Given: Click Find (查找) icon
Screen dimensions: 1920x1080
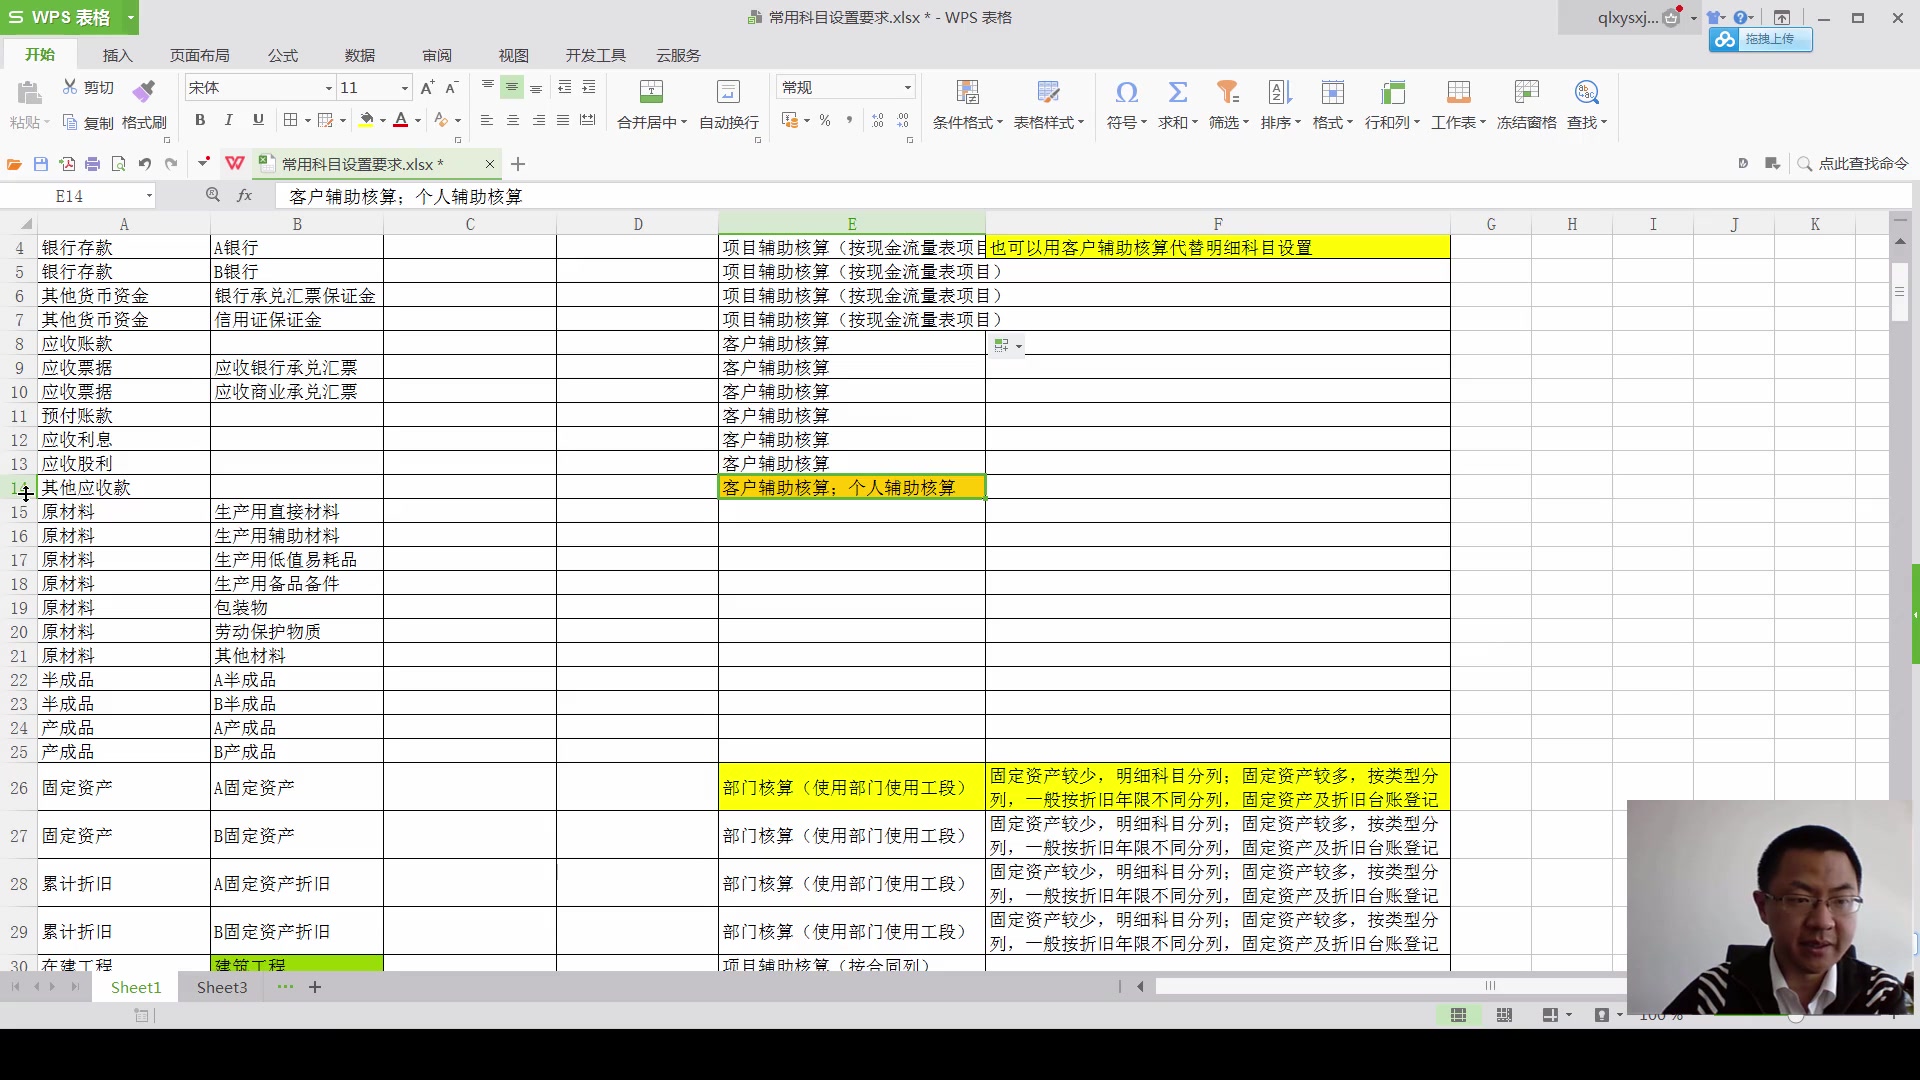Looking at the screenshot, I should click(x=1587, y=93).
